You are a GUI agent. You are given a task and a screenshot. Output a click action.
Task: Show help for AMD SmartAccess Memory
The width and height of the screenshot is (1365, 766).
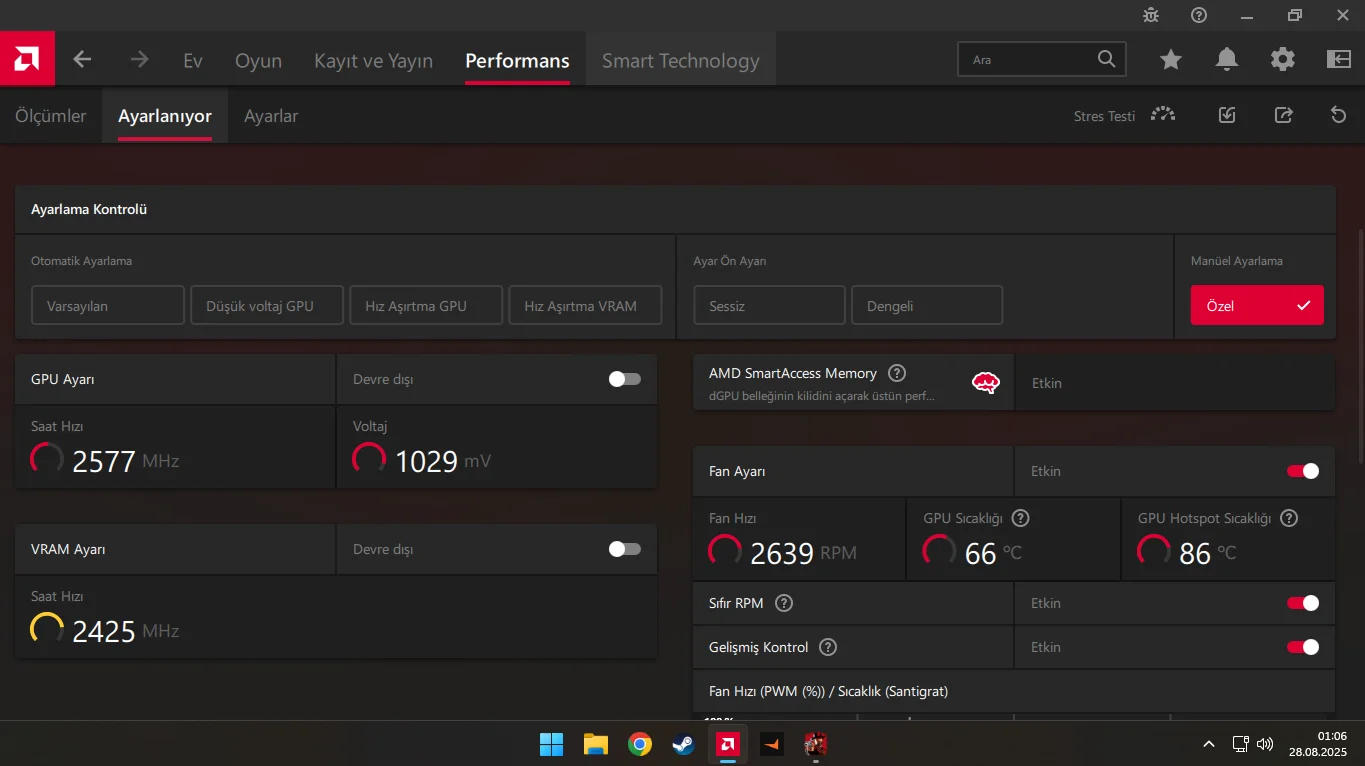pyautogui.click(x=897, y=373)
